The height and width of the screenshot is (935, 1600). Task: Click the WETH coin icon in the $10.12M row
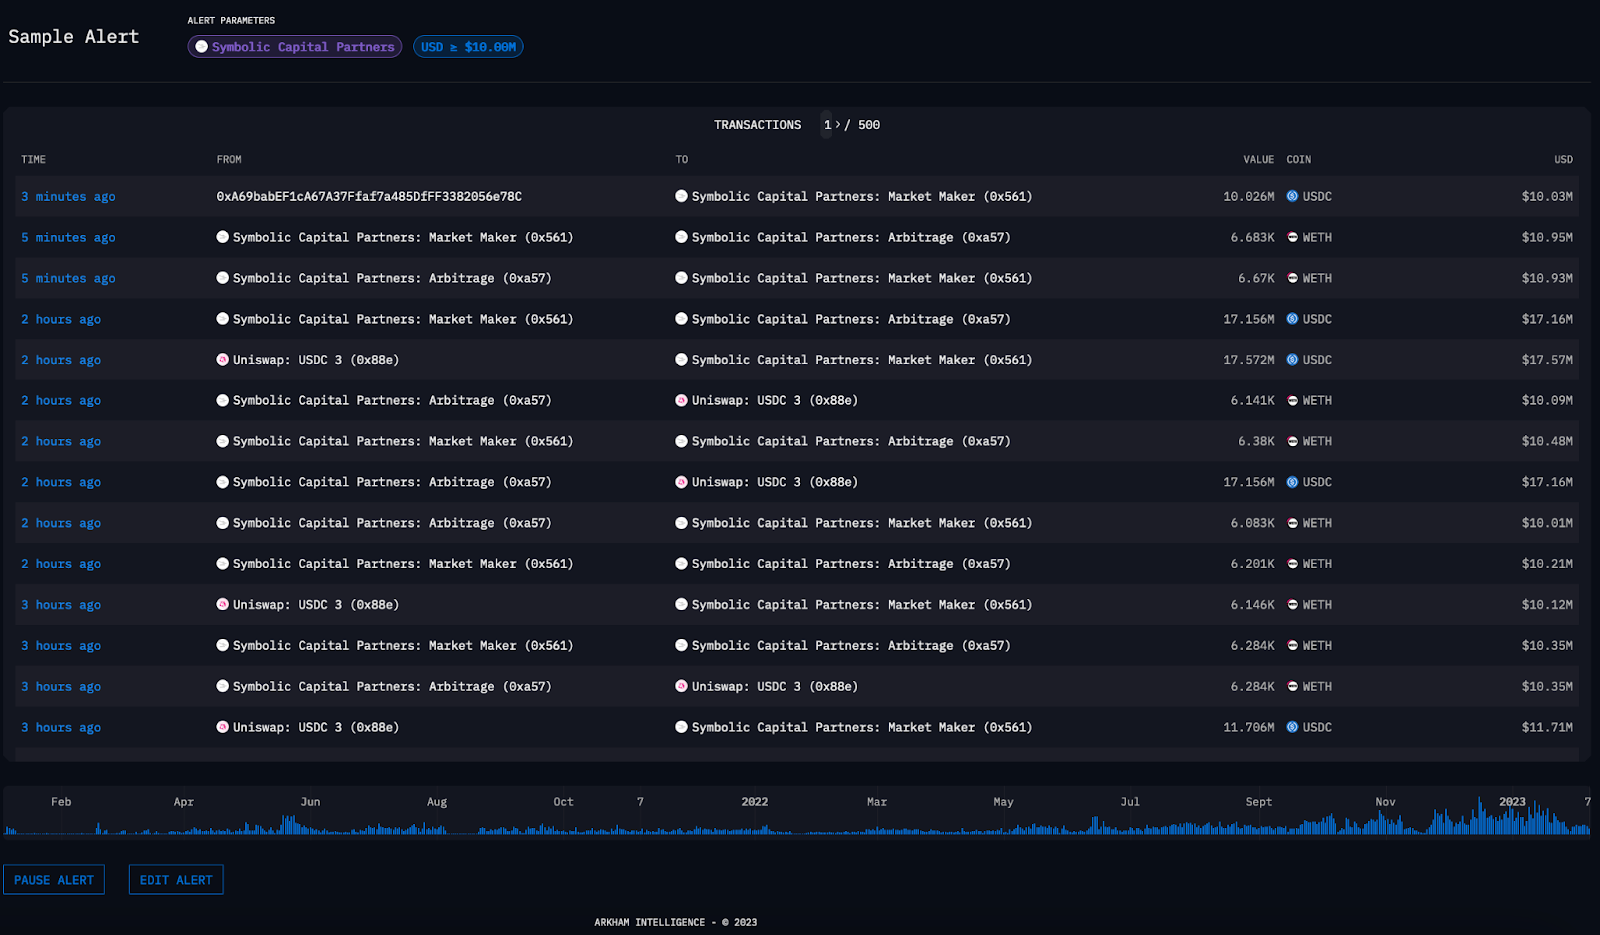click(1292, 605)
